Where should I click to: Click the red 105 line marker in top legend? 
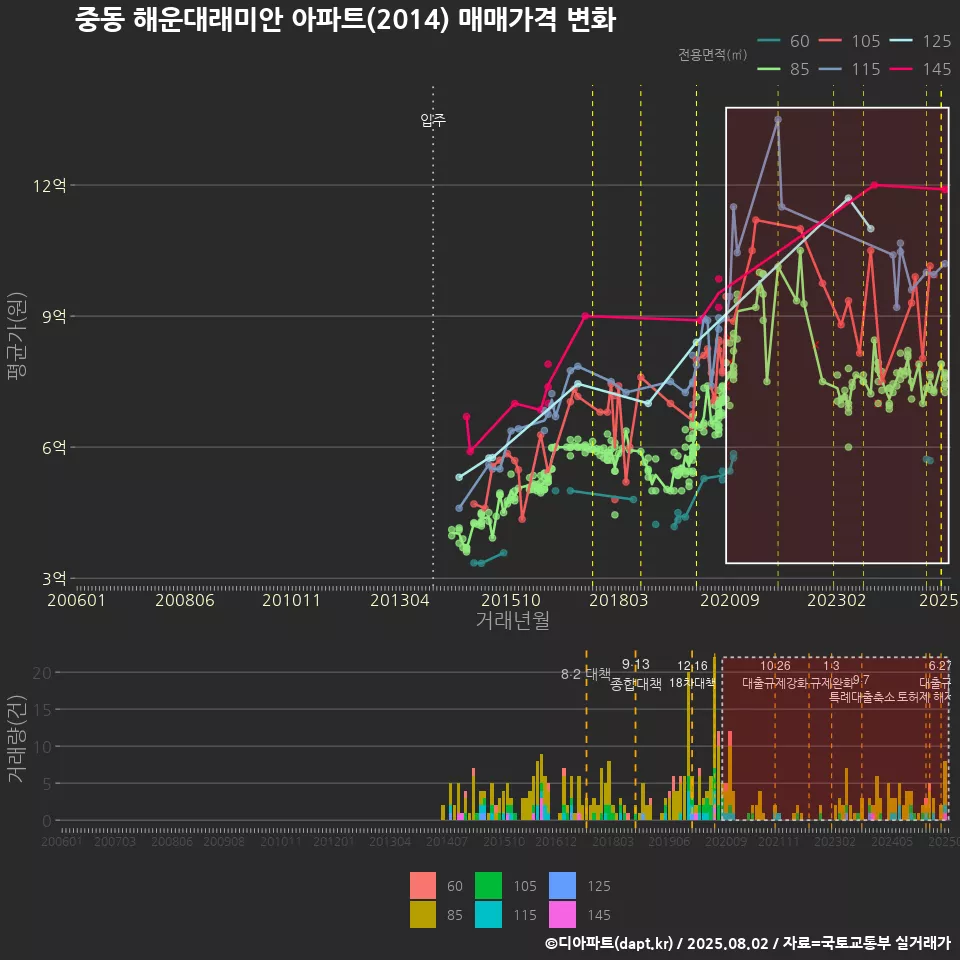830,41
